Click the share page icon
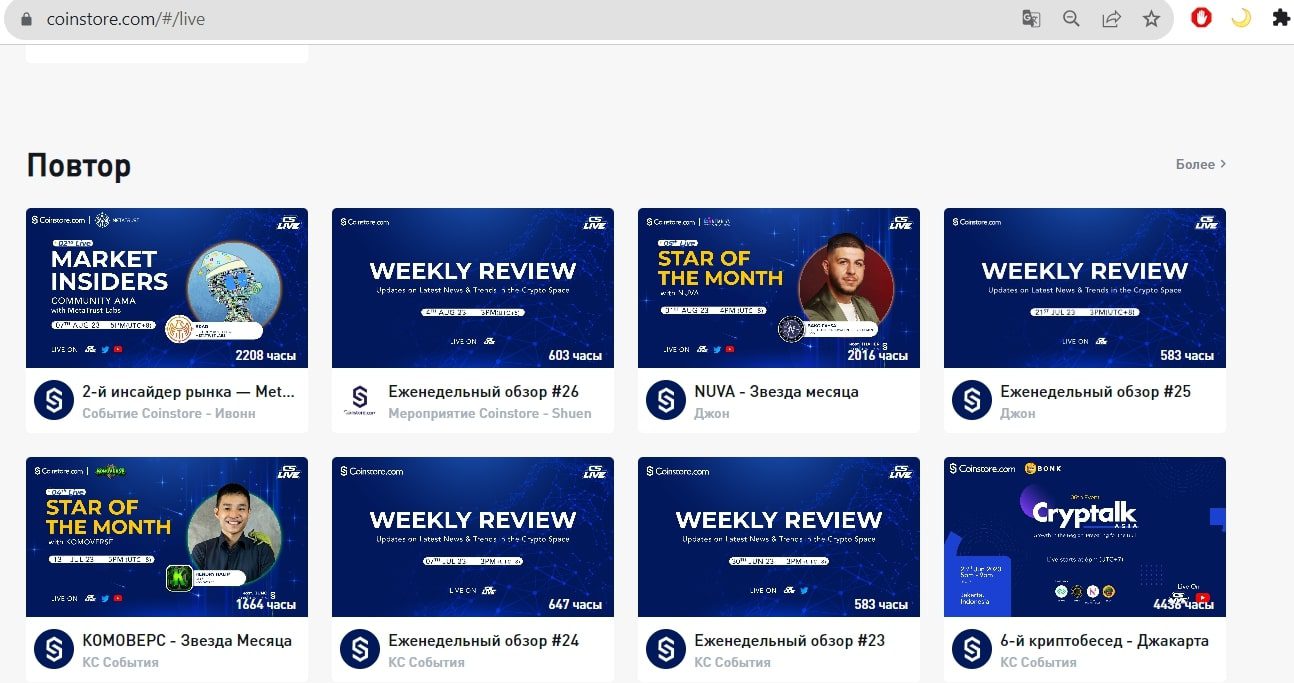The image size is (1294, 683). pos(1111,19)
